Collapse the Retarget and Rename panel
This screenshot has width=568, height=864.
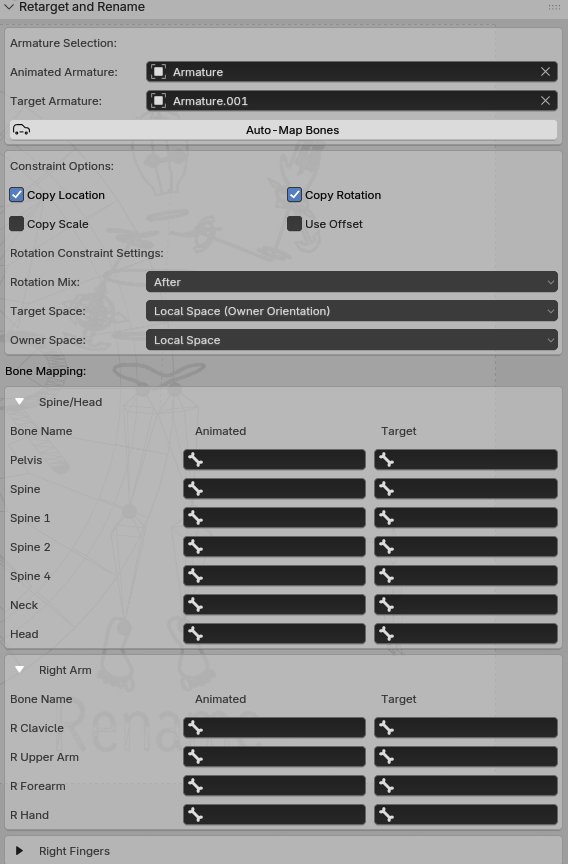pos(9,7)
